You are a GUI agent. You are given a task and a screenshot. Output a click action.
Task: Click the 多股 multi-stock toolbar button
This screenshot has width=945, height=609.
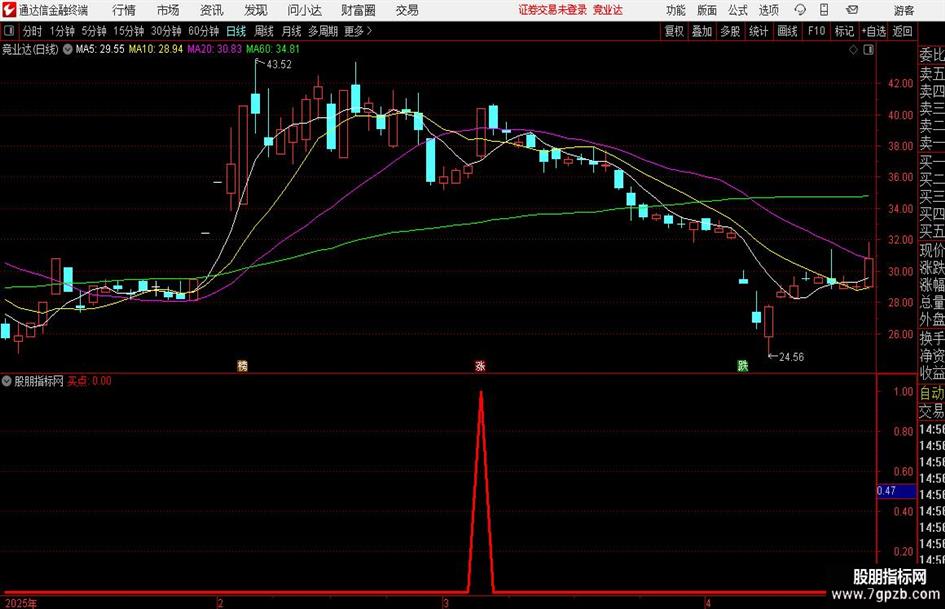click(x=730, y=31)
